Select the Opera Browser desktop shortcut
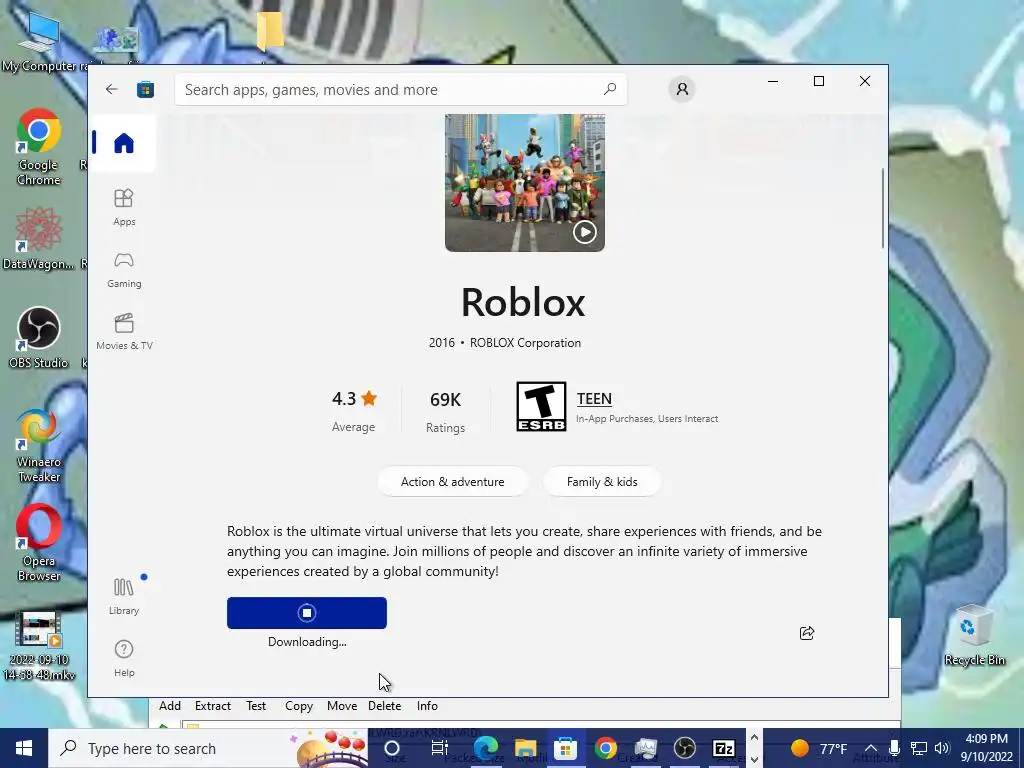Viewport: 1024px width, 768px height. [x=39, y=543]
